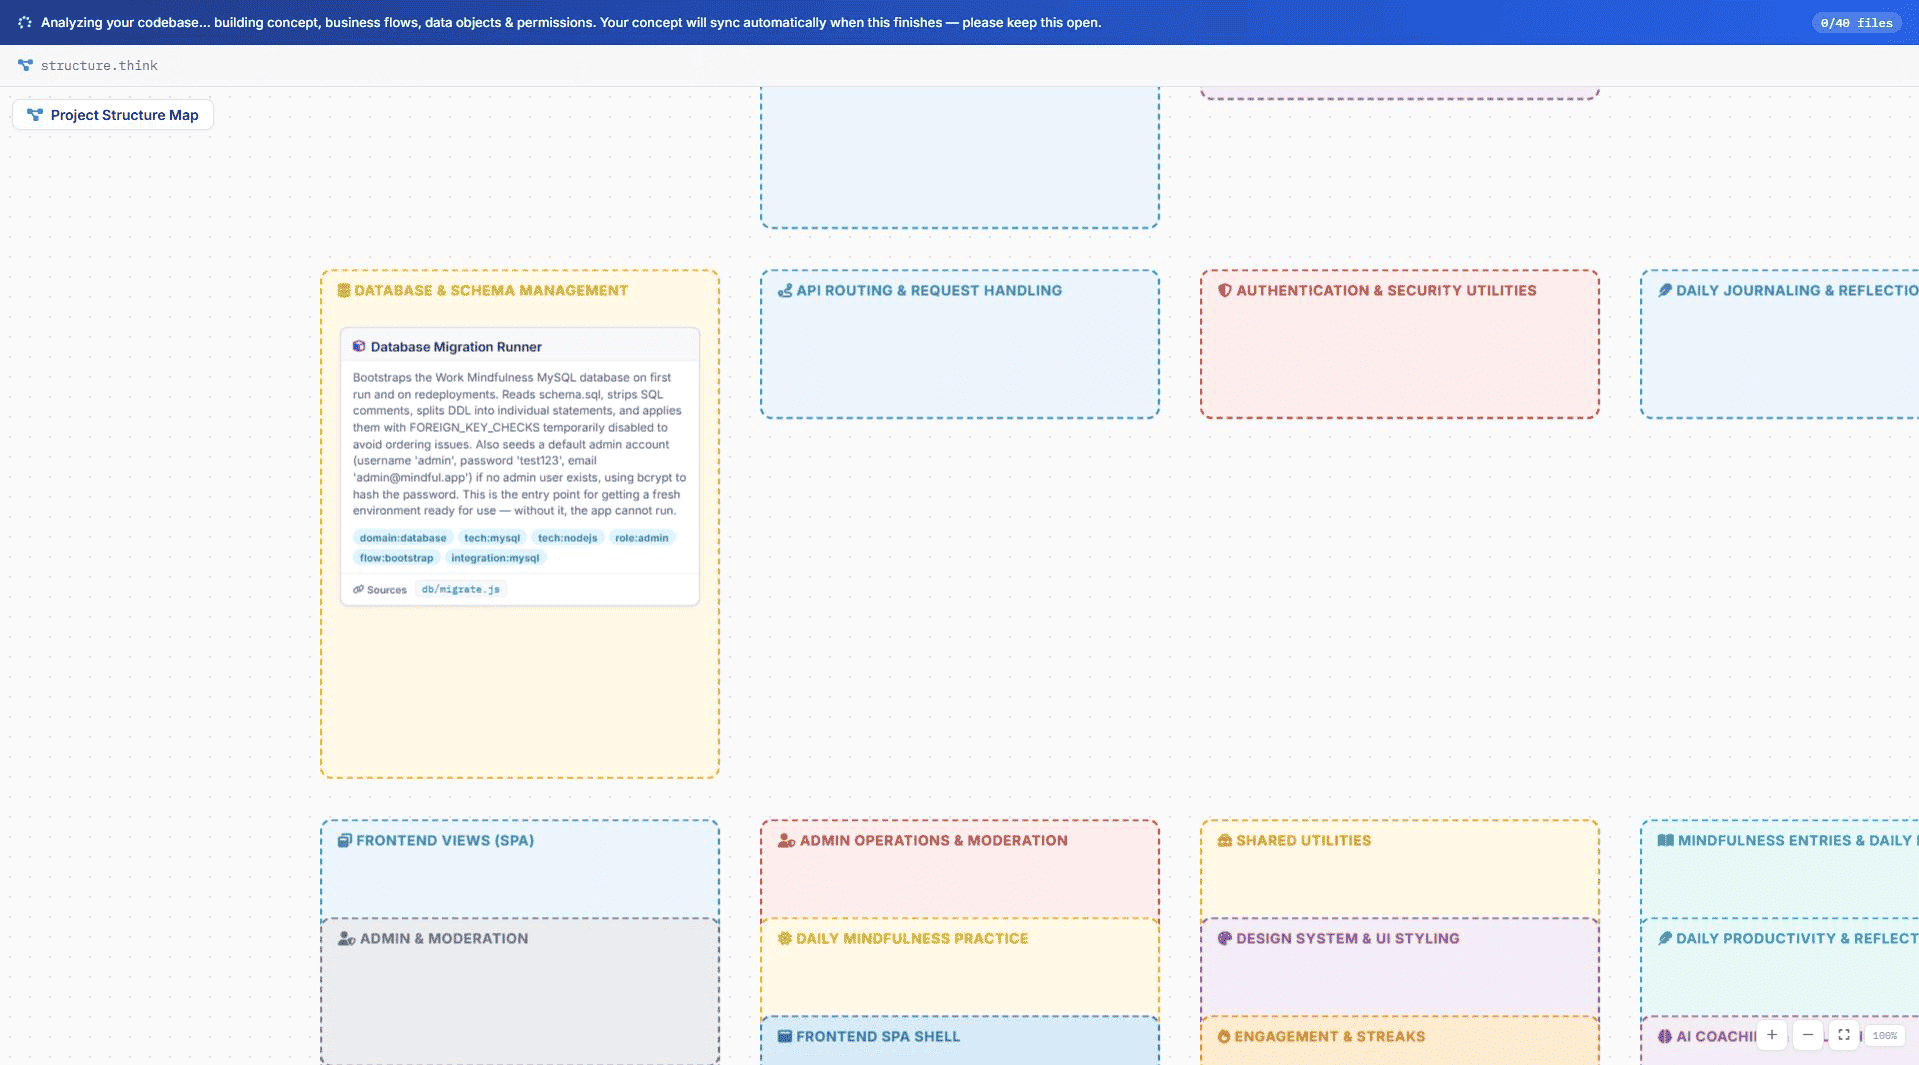Click the 100% zoom level indicator
The height and width of the screenshot is (1065, 1919).
pyautogui.click(x=1884, y=1036)
